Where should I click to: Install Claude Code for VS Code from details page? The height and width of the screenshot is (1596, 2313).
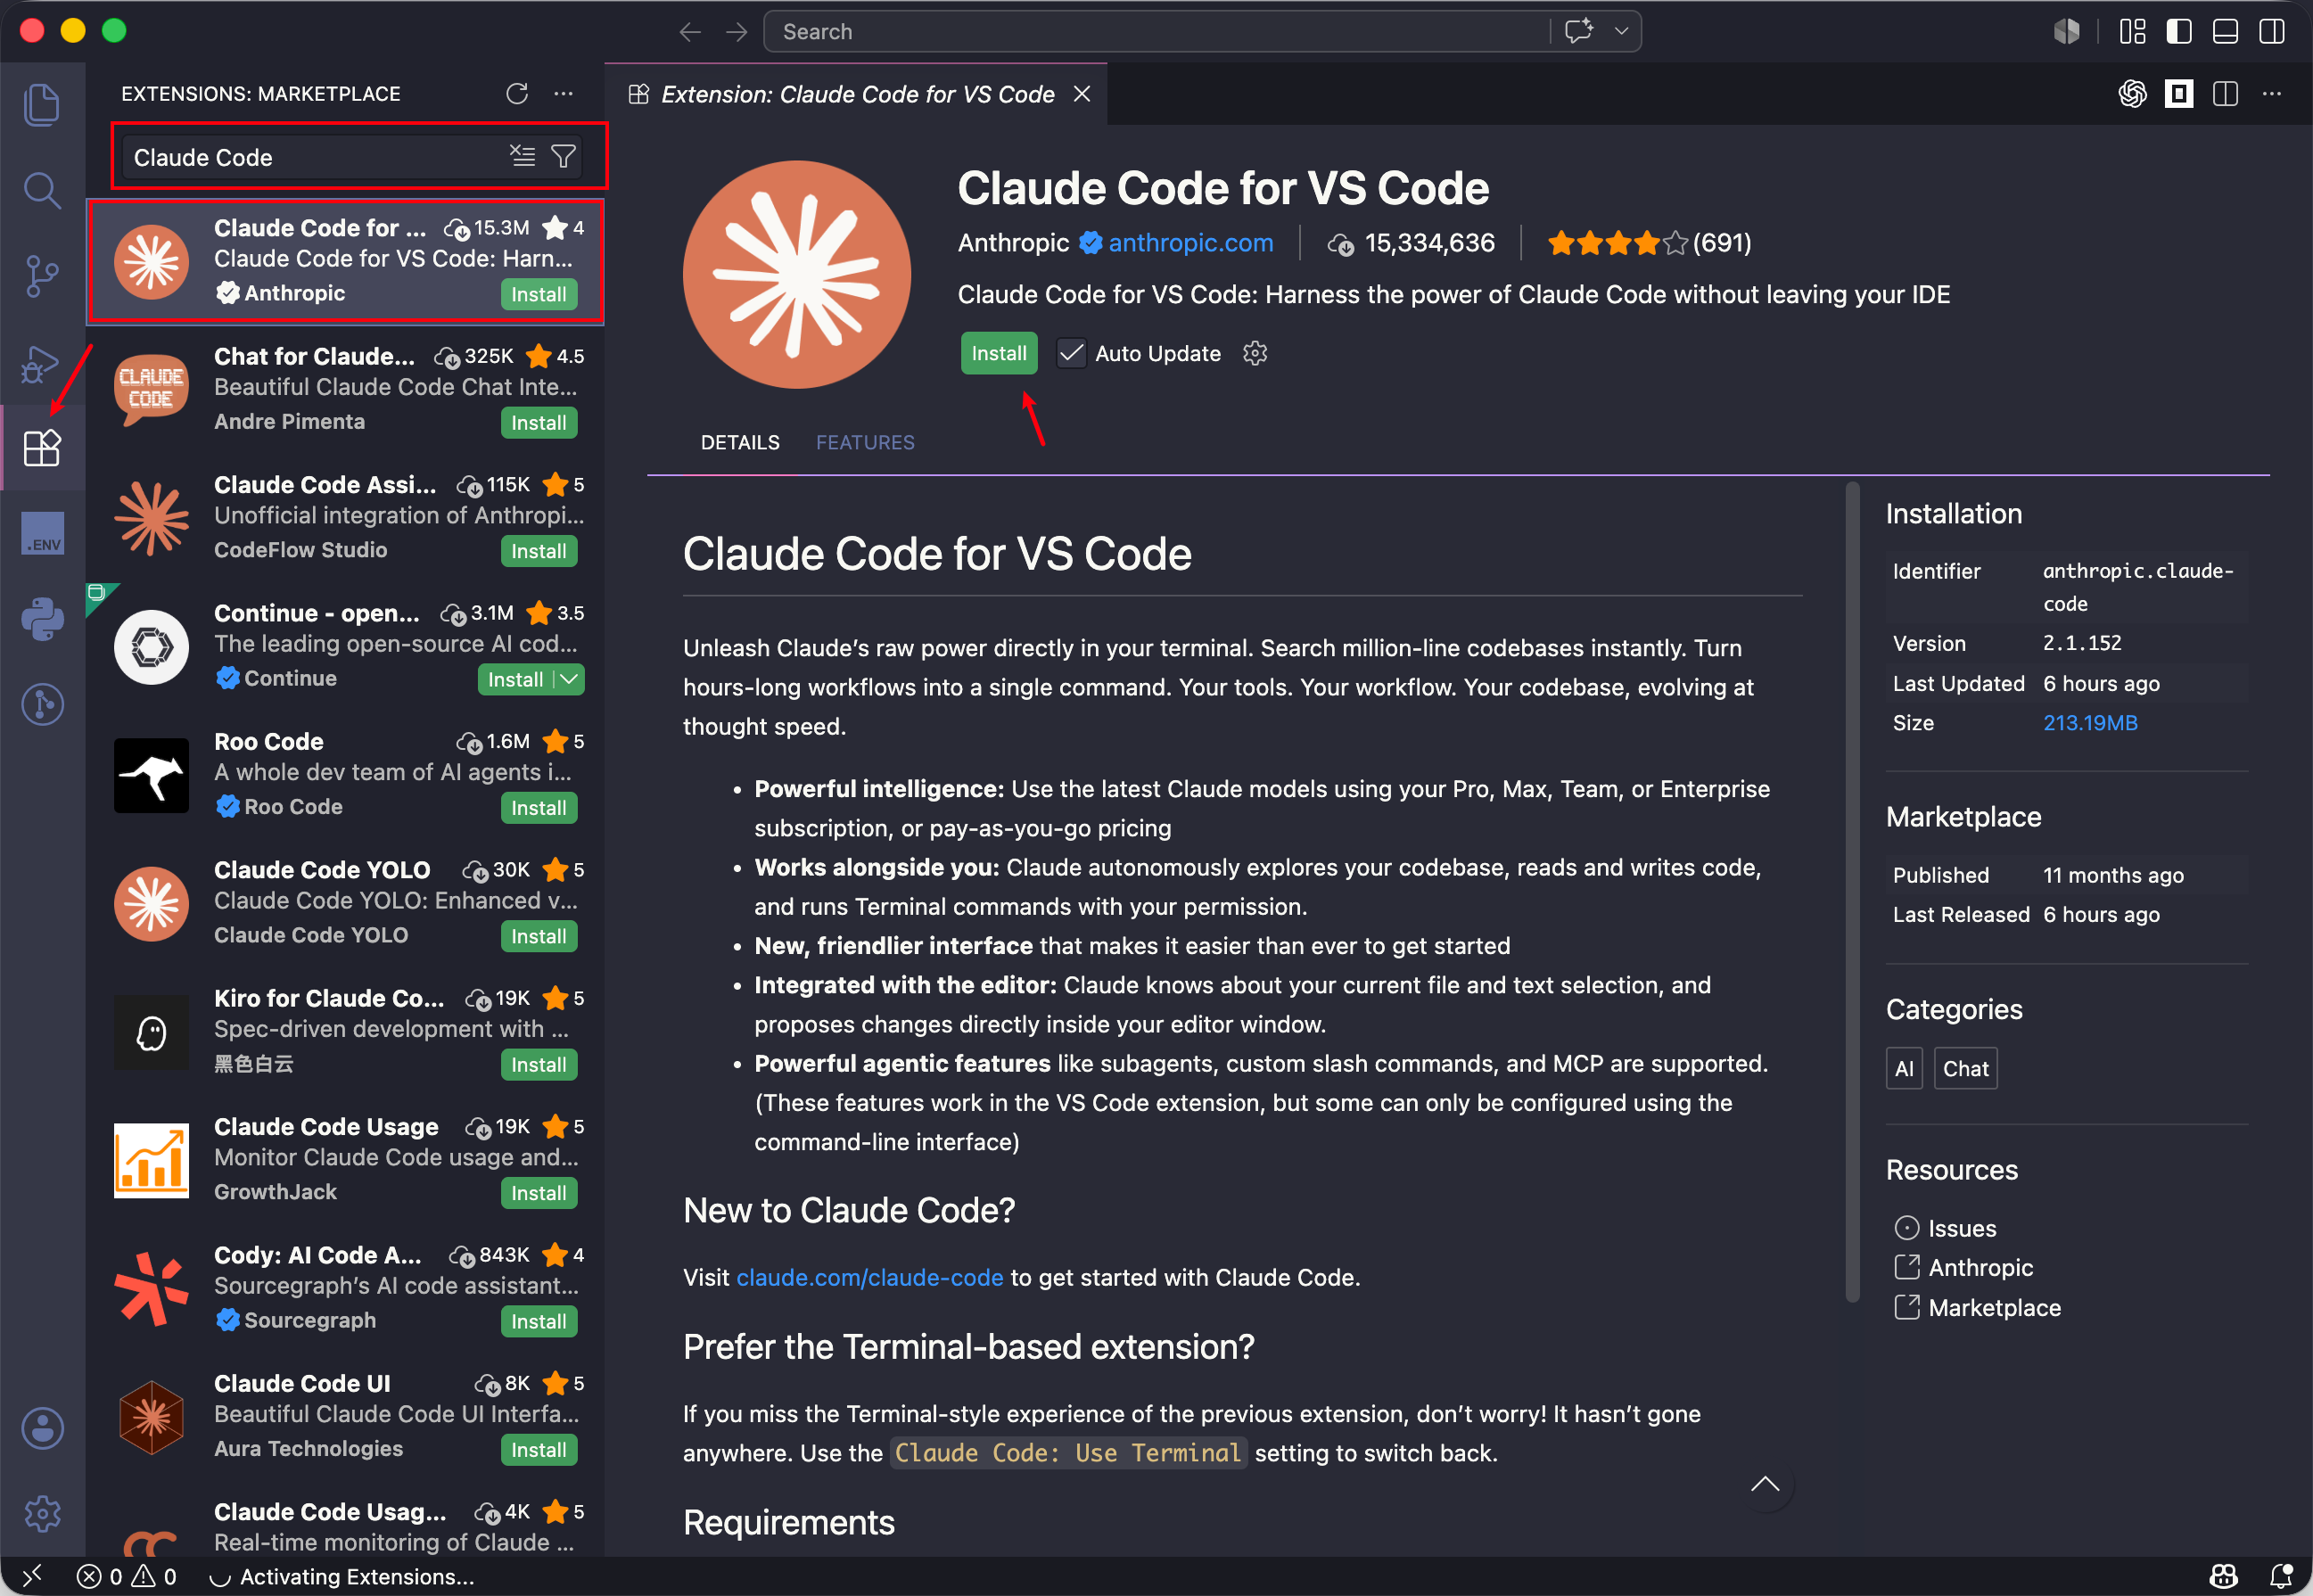tap(999, 353)
